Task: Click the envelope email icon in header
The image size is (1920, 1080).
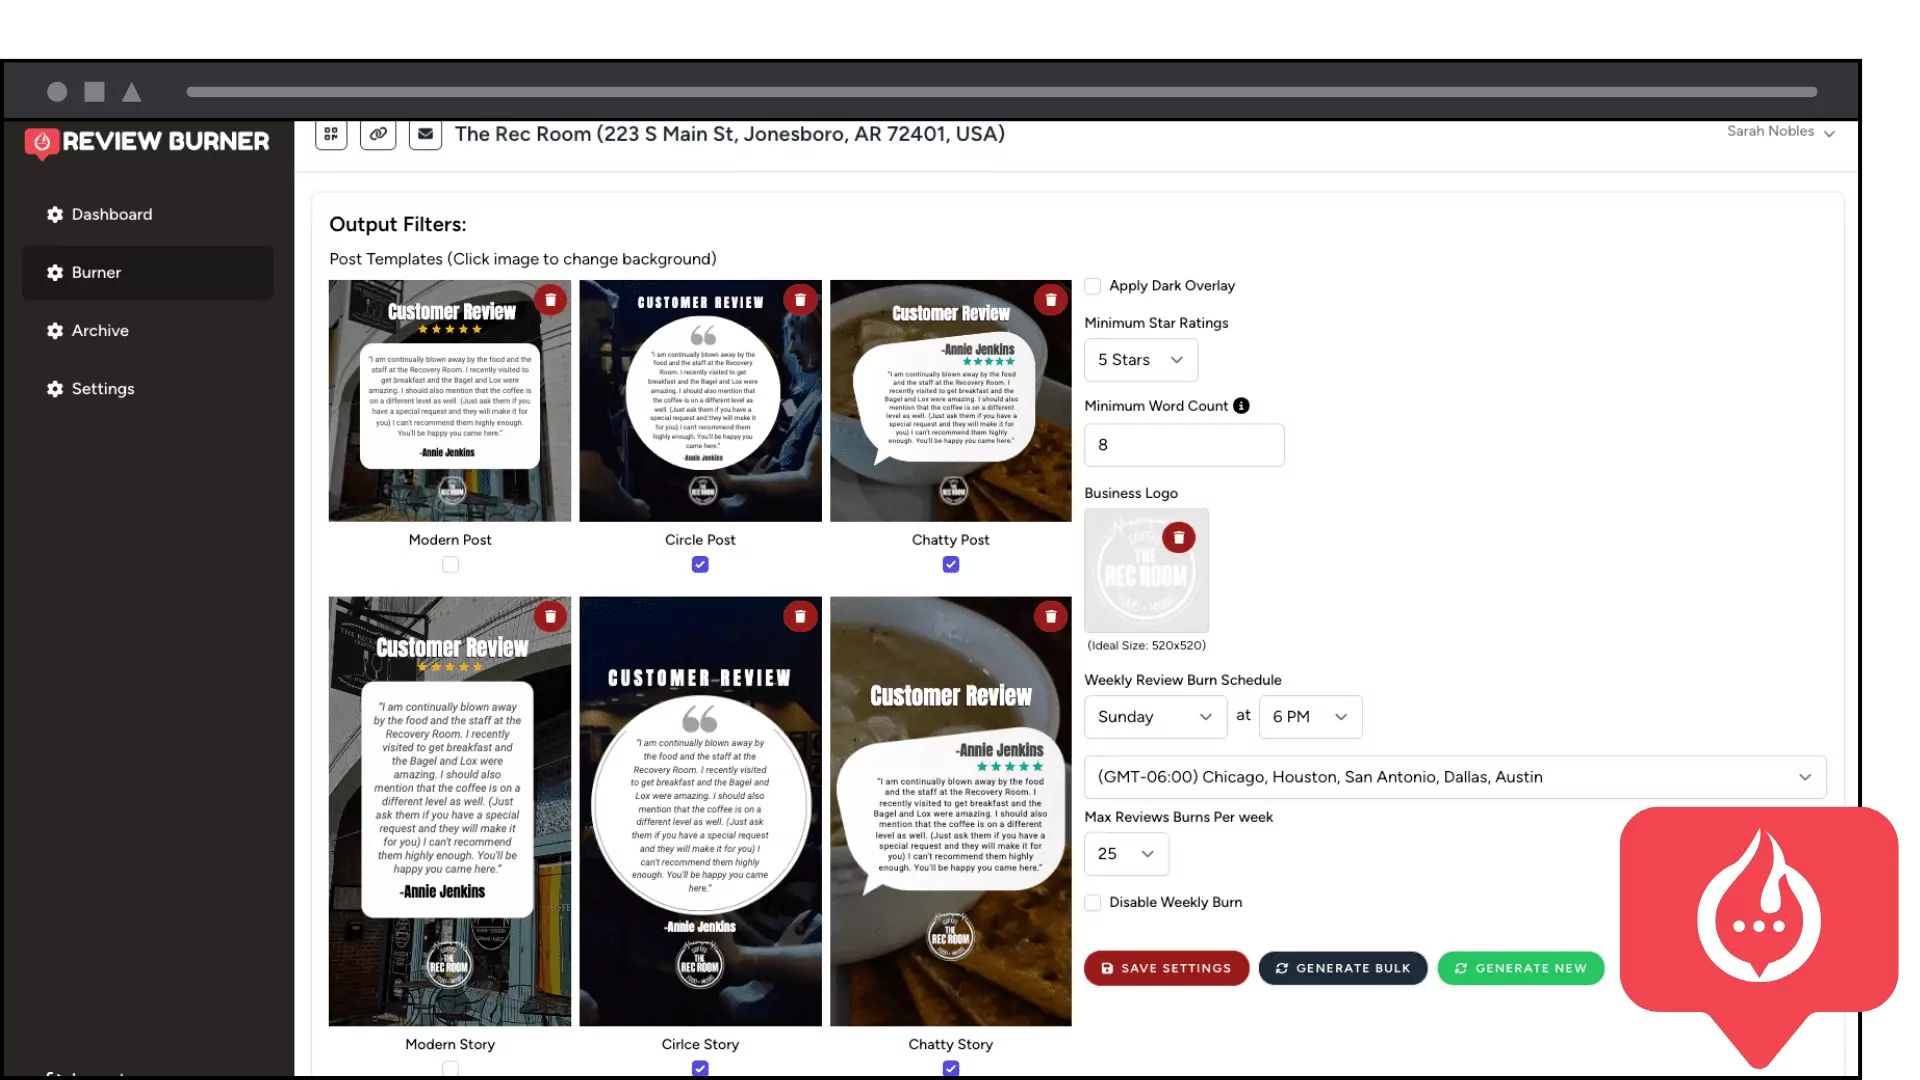Action: (425, 133)
